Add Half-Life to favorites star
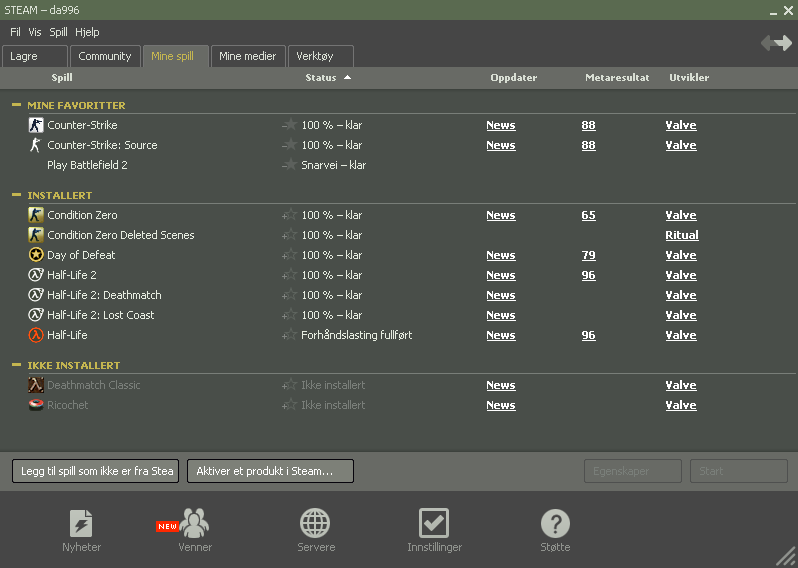798x568 pixels. [x=289, y=335]
